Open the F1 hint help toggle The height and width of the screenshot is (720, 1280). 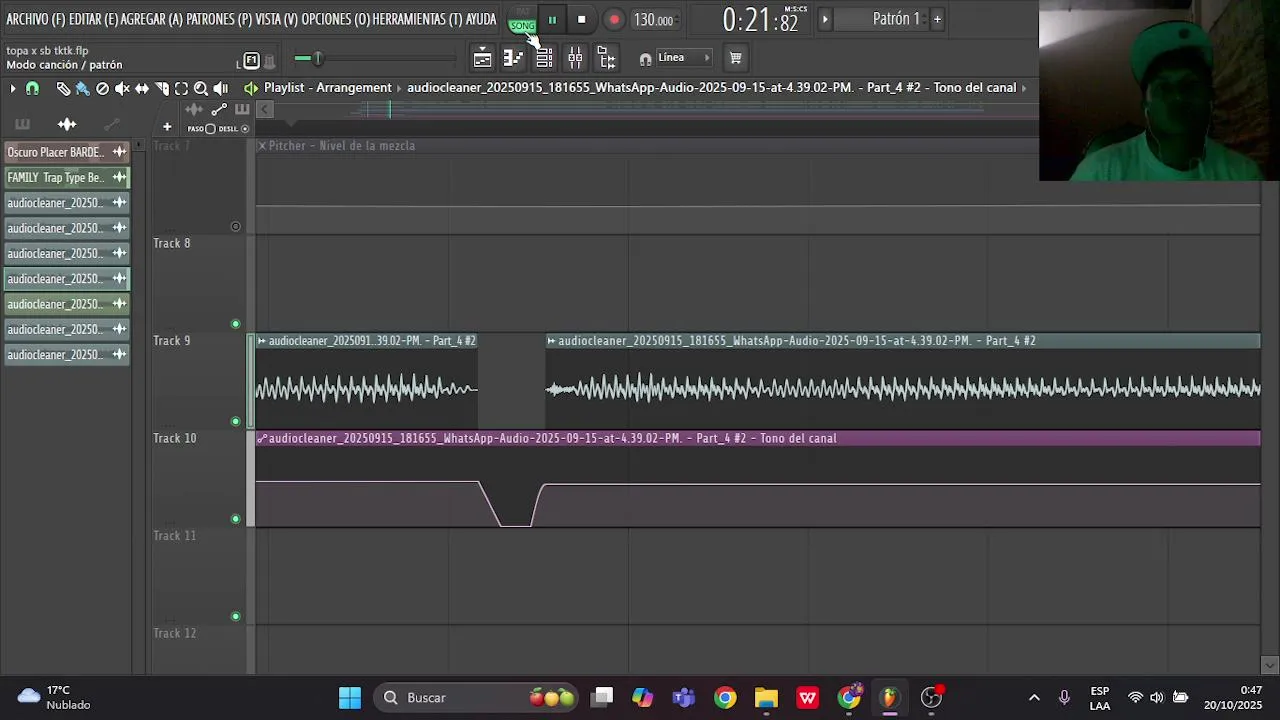click(251, 60)
